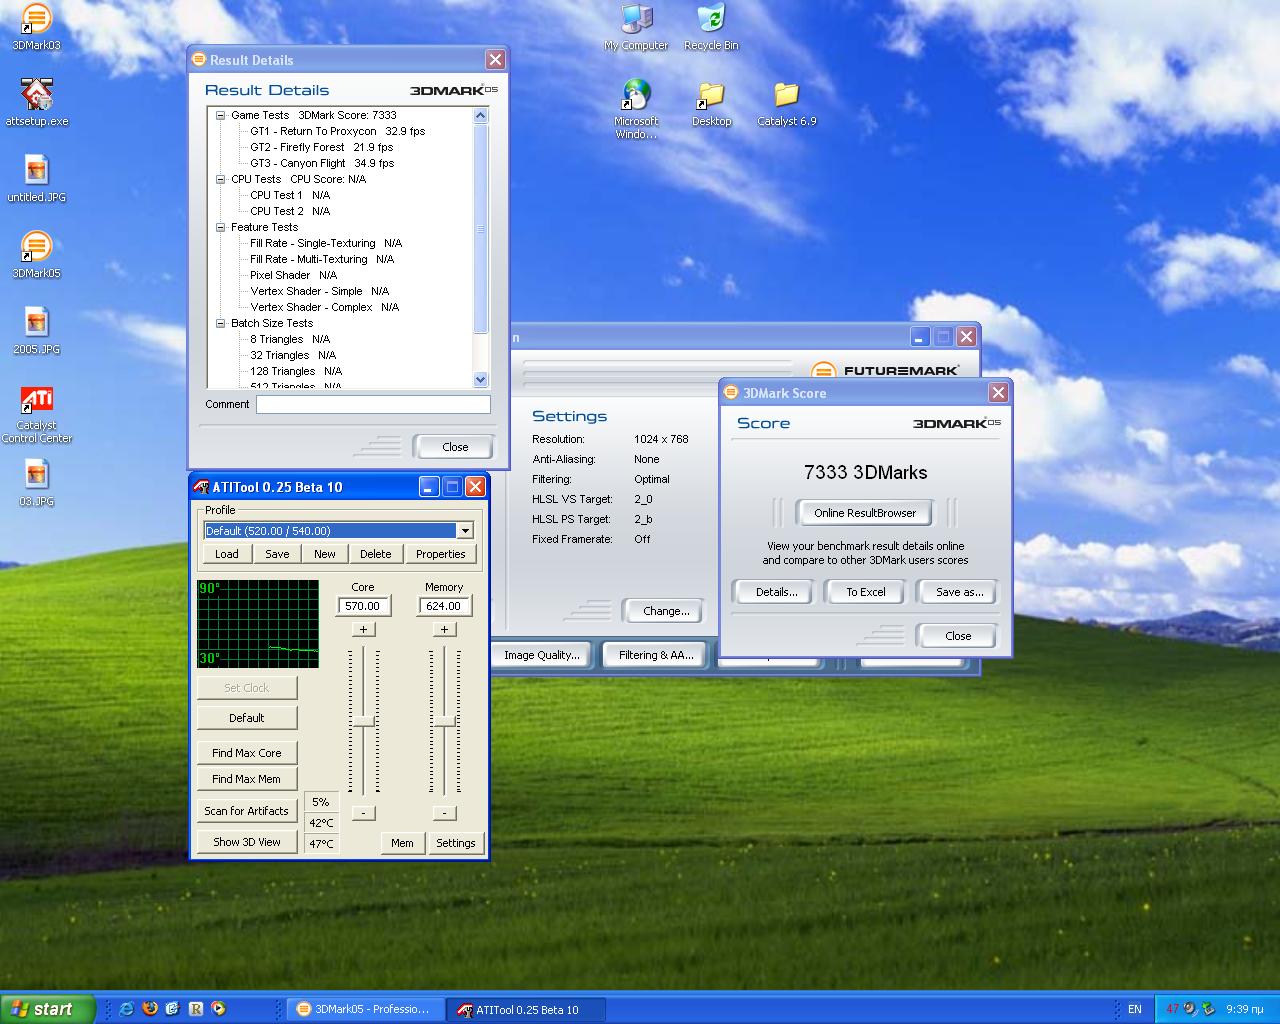This screenshot has height=1024, width=1280.
Task: Click the Core clock value field
Action: click(x=363, y=606)
